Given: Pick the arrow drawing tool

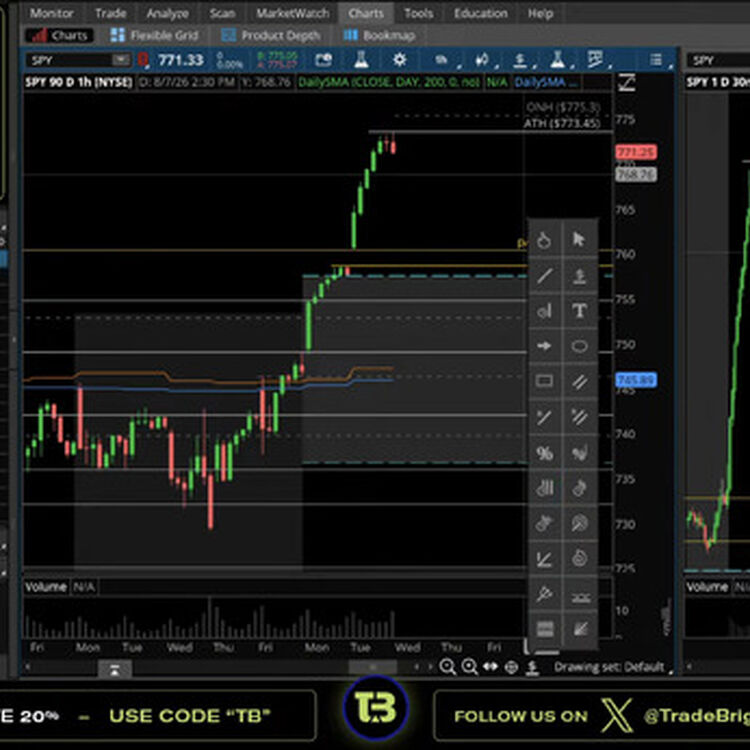Looking at the screenshot, I should pyautogui.click(x=544, y=346).
